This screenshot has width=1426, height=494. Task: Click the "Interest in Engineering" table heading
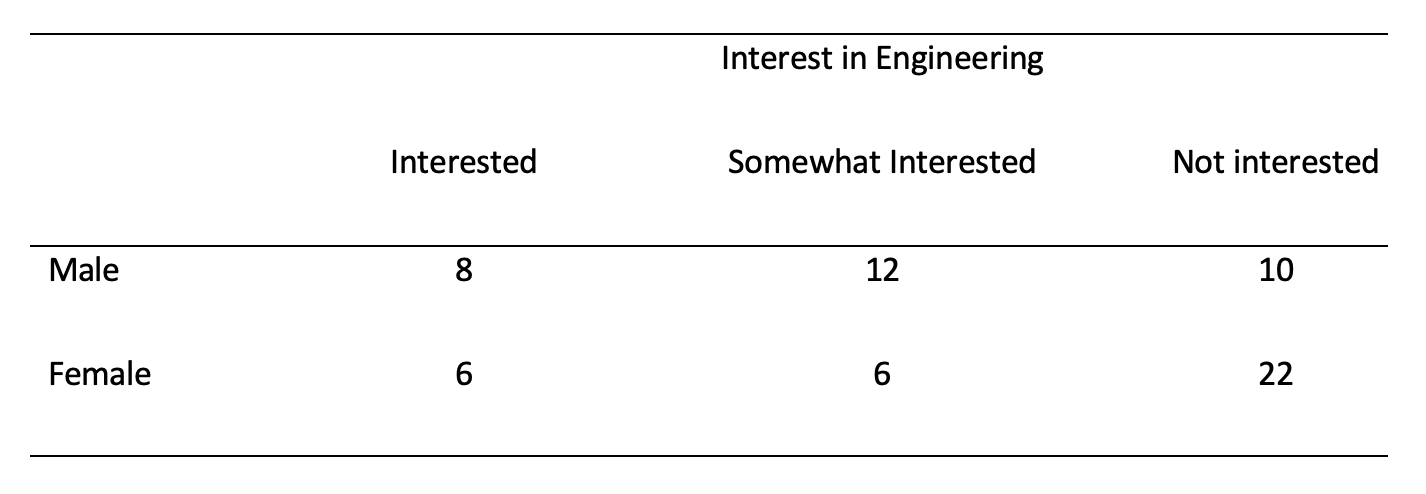(881, 59)
